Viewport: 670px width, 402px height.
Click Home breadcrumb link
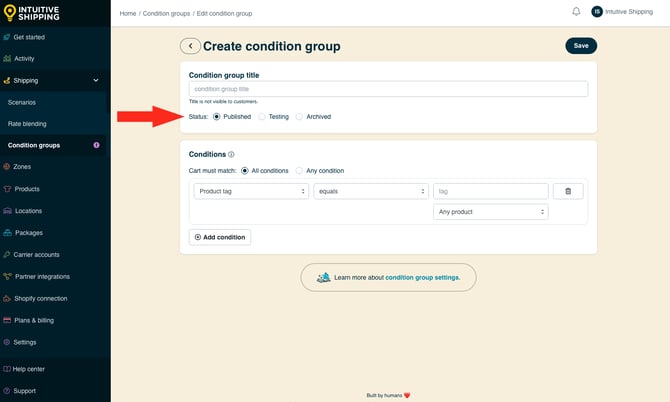[128, 13]
